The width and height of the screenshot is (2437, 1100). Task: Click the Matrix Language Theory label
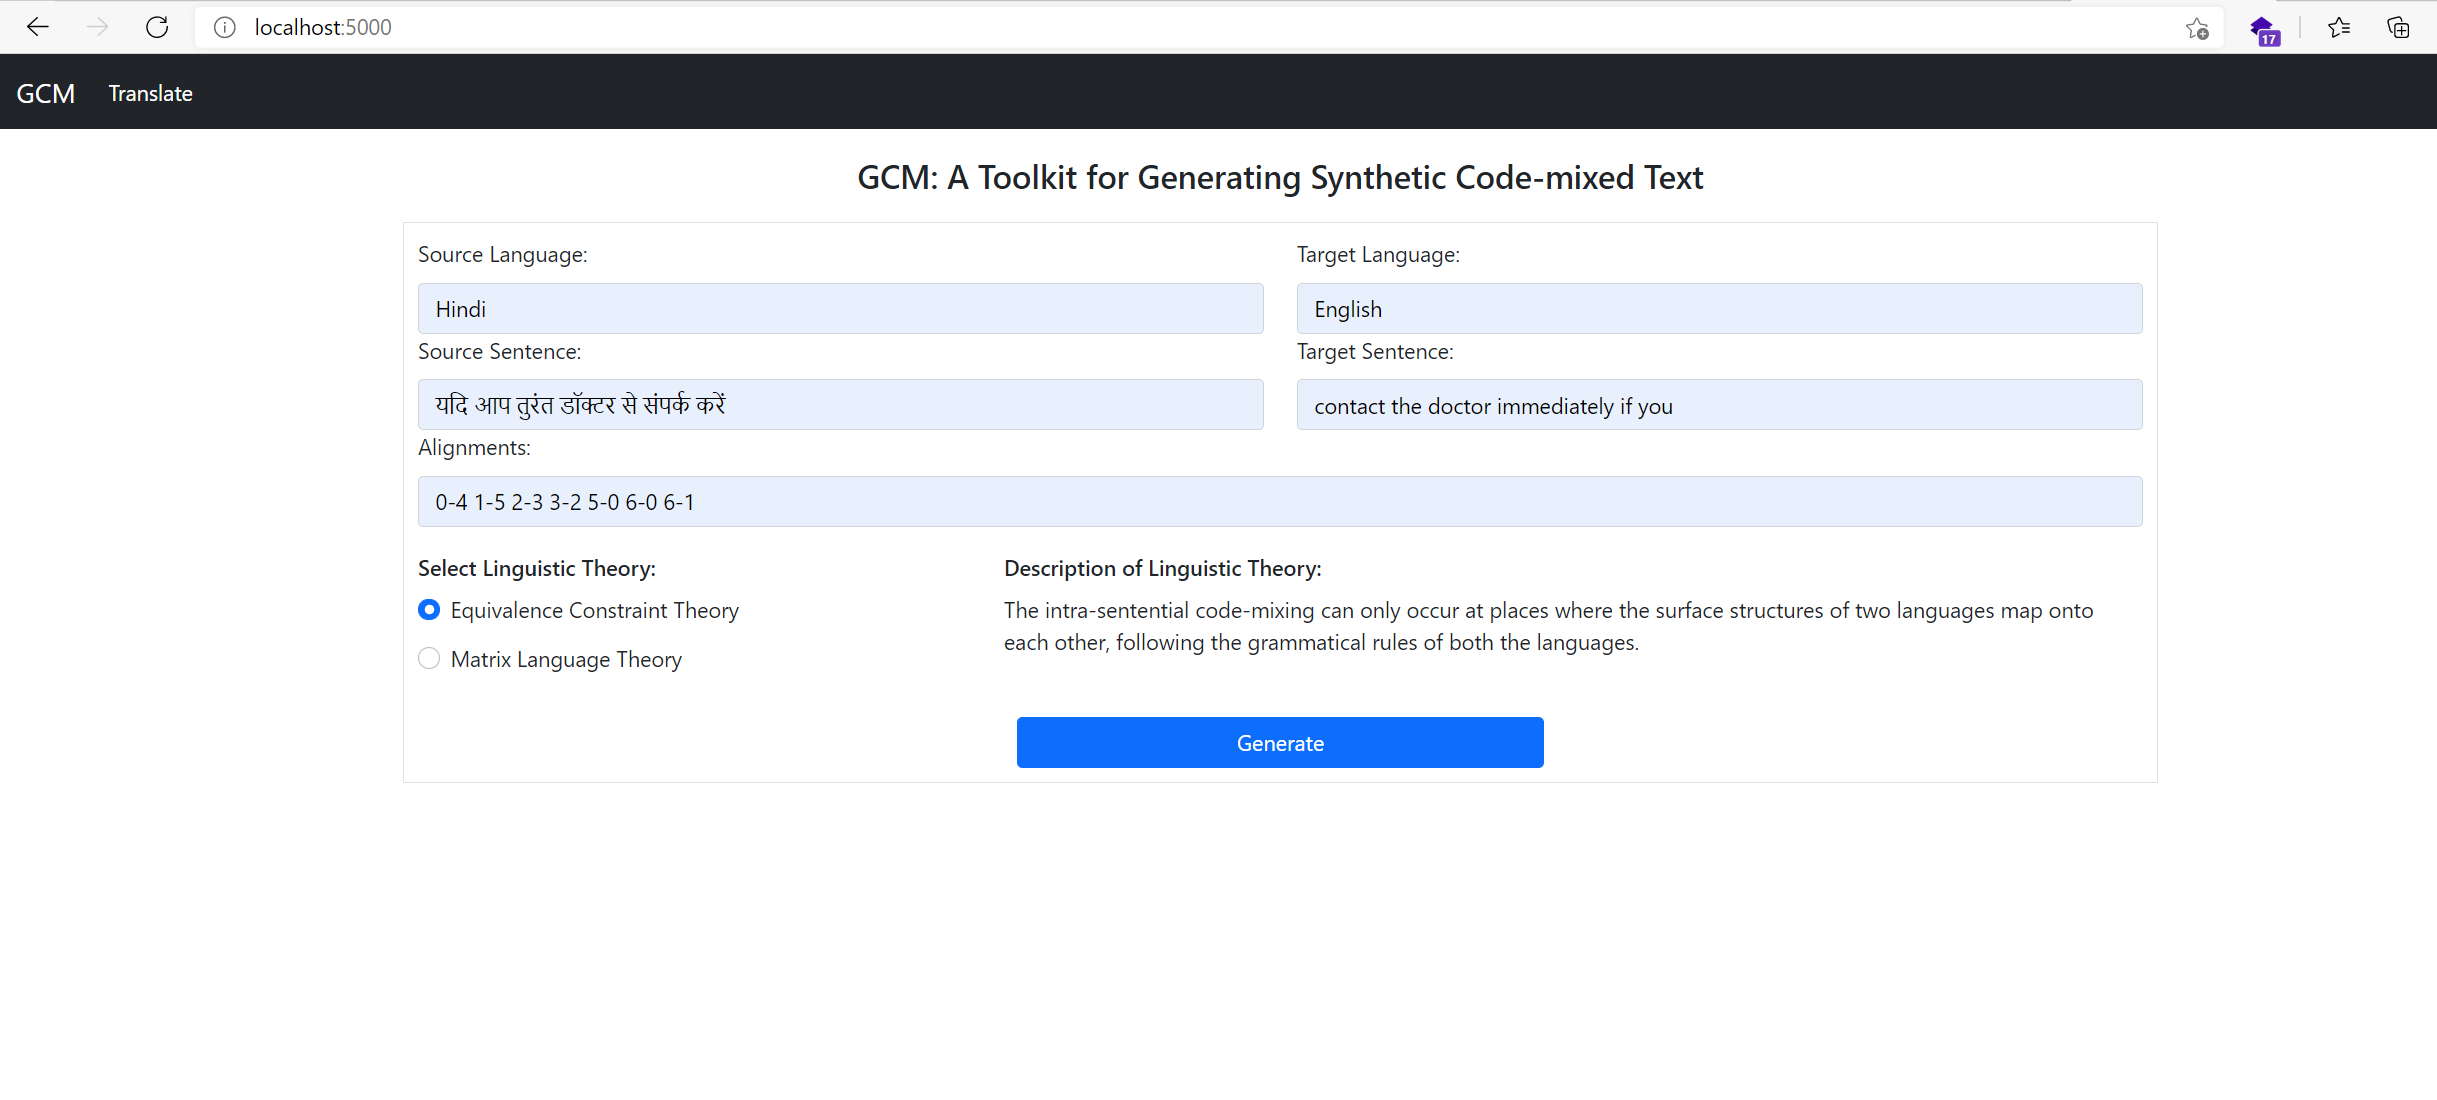coord(566,659)
